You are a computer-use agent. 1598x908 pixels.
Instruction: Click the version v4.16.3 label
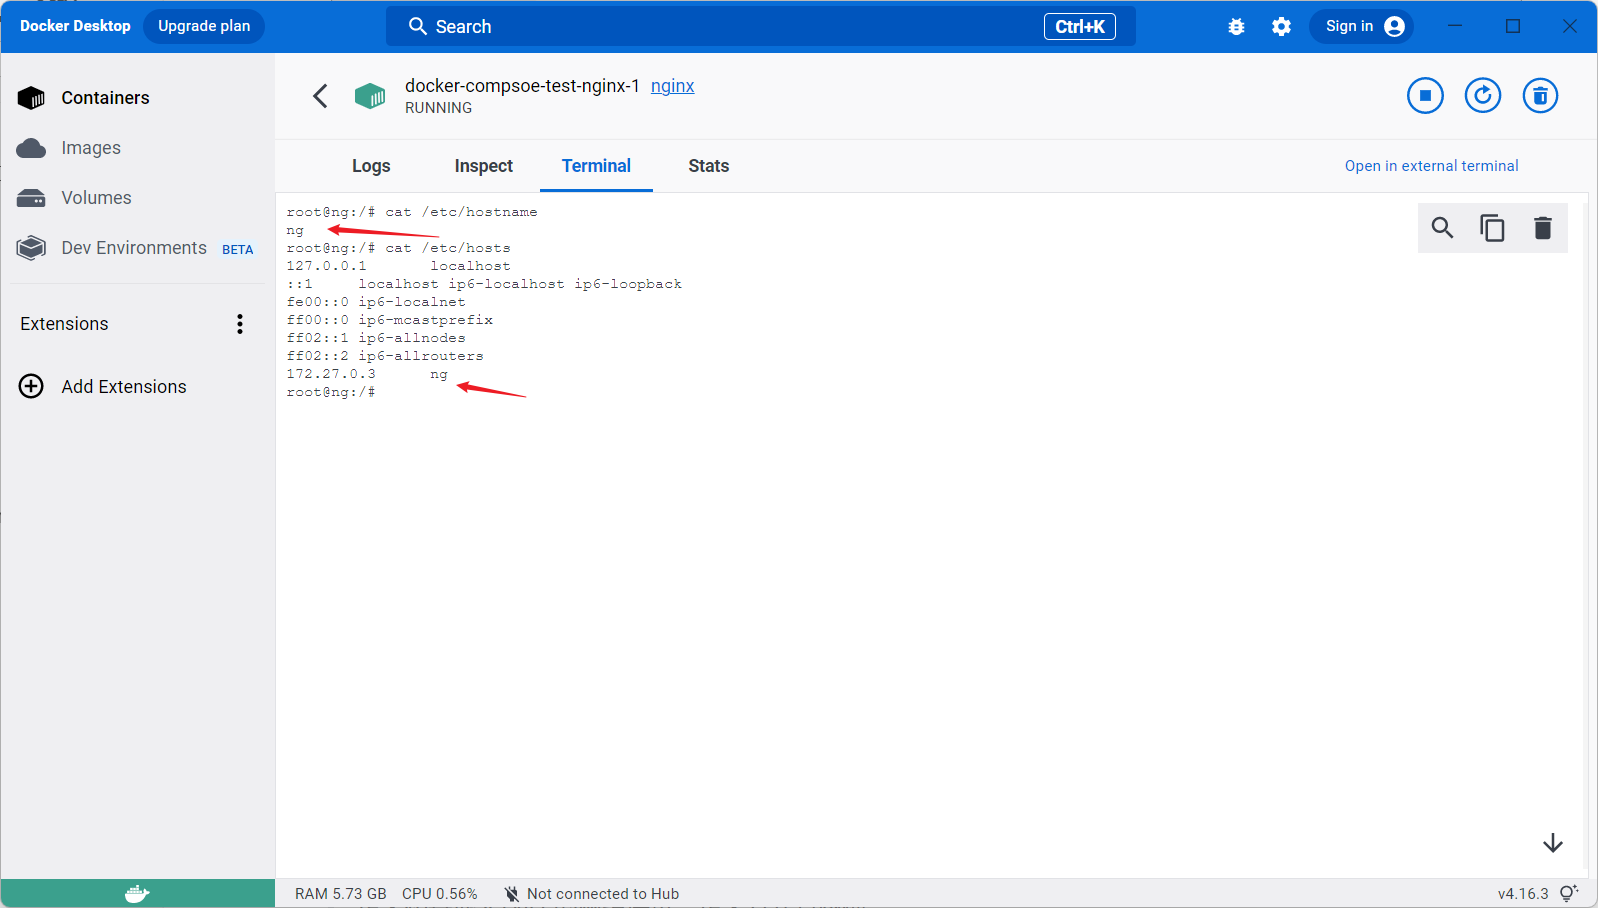click(x=1523, y=894)
